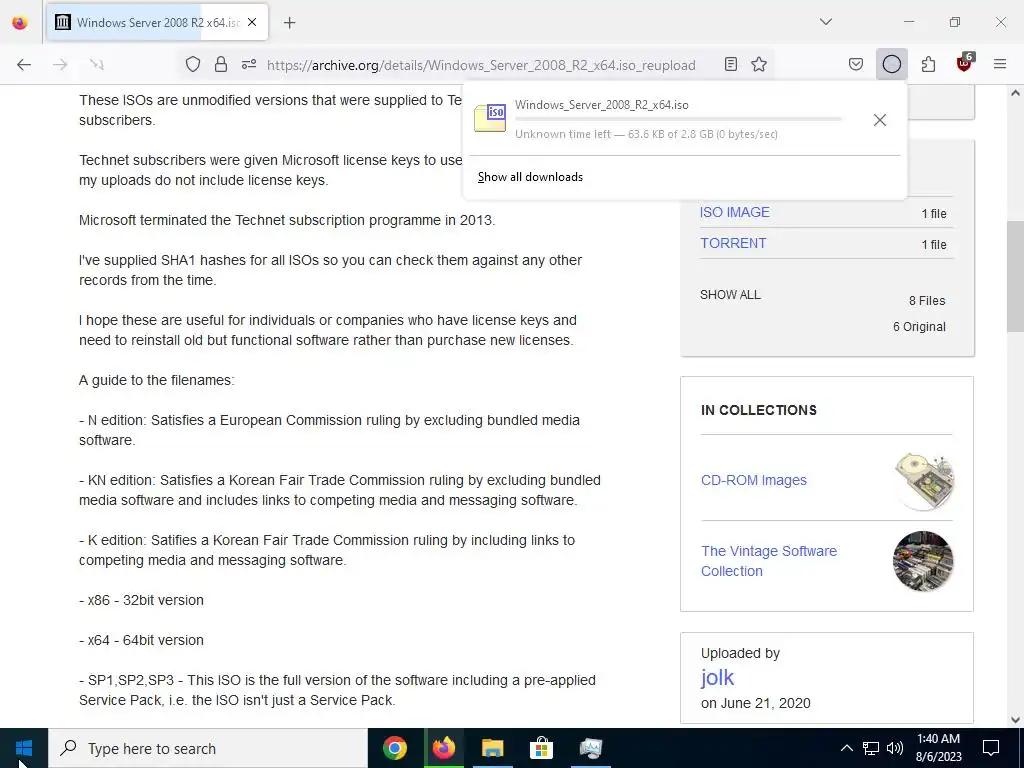Click the shield tracking protection icon
The width and height of the screenshot is (1024, 768).
pos(193,64)
